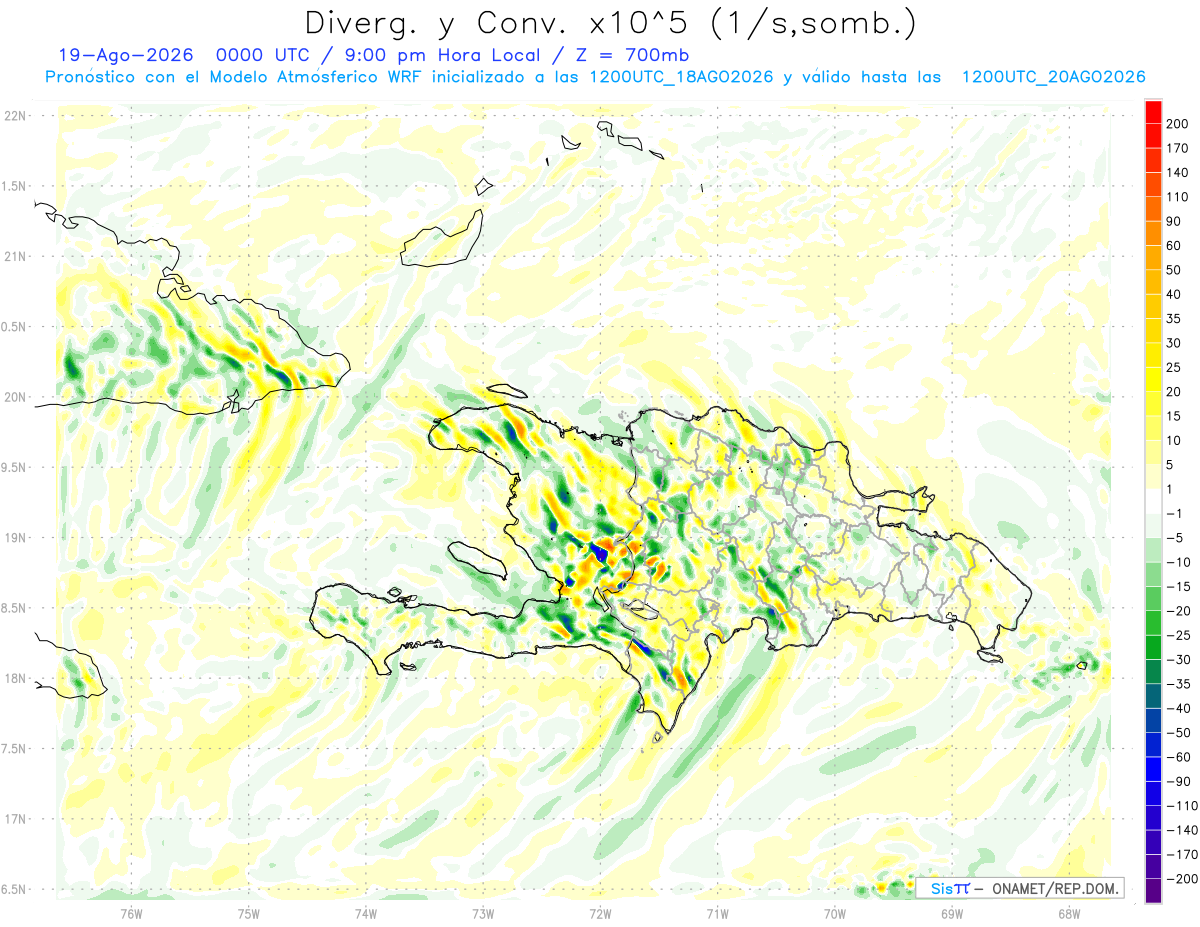Click the '-90' color scale label
The width and height of the screenshot is (1200, 927).
(x=1180, y=782)
